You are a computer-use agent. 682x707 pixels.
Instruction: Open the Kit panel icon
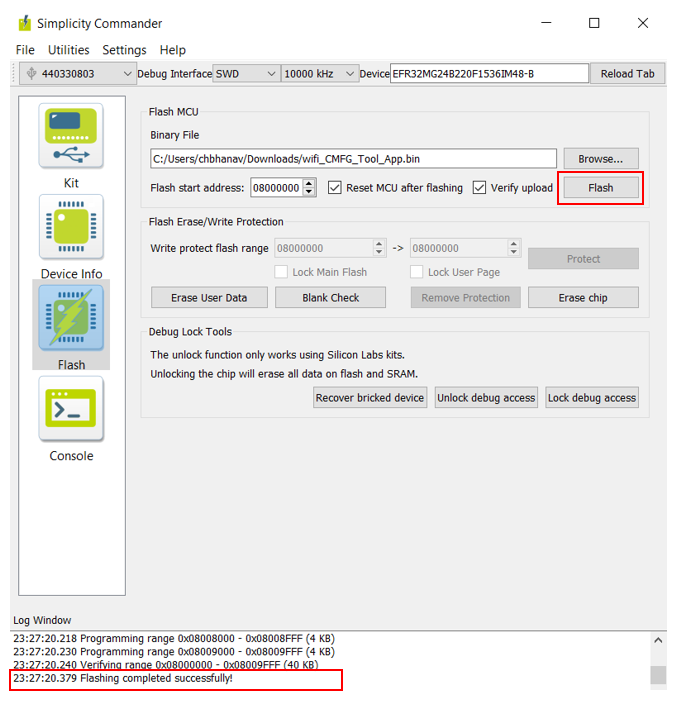(x=71, y=136)
